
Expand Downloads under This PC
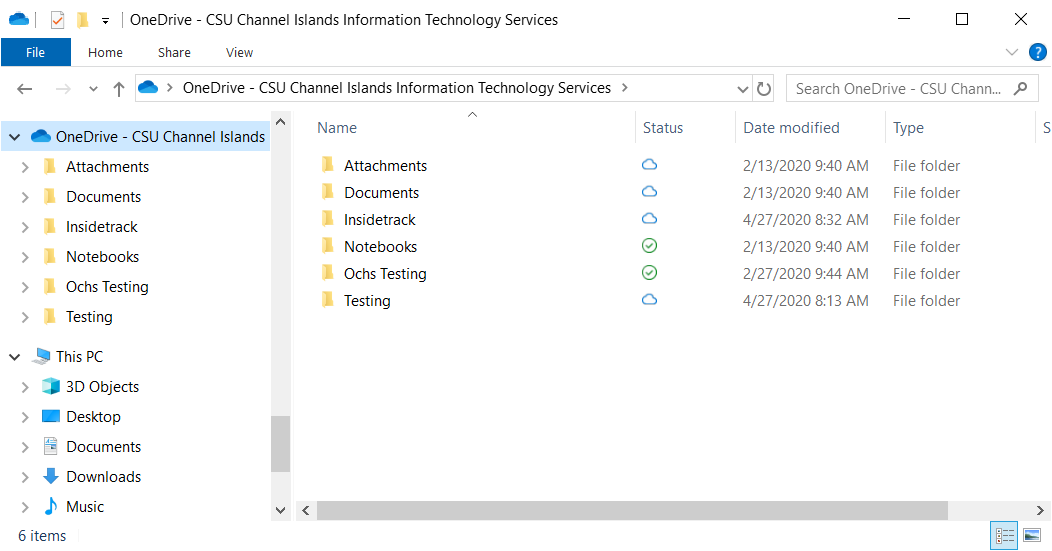point(25,477)
